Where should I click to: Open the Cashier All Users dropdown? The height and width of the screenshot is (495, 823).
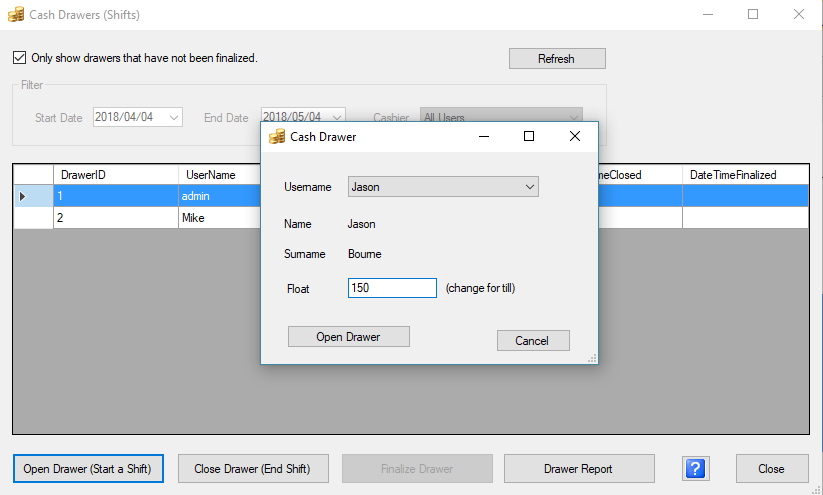coord(573,118)
